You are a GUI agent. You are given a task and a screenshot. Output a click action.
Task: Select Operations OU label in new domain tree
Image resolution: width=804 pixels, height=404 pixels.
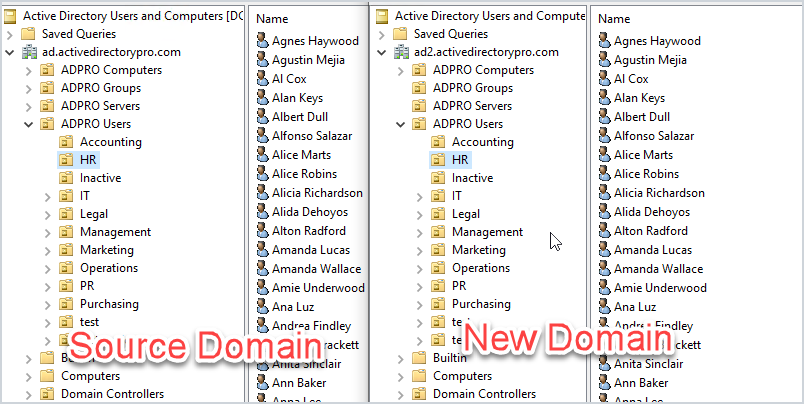(x=481, y=268)
